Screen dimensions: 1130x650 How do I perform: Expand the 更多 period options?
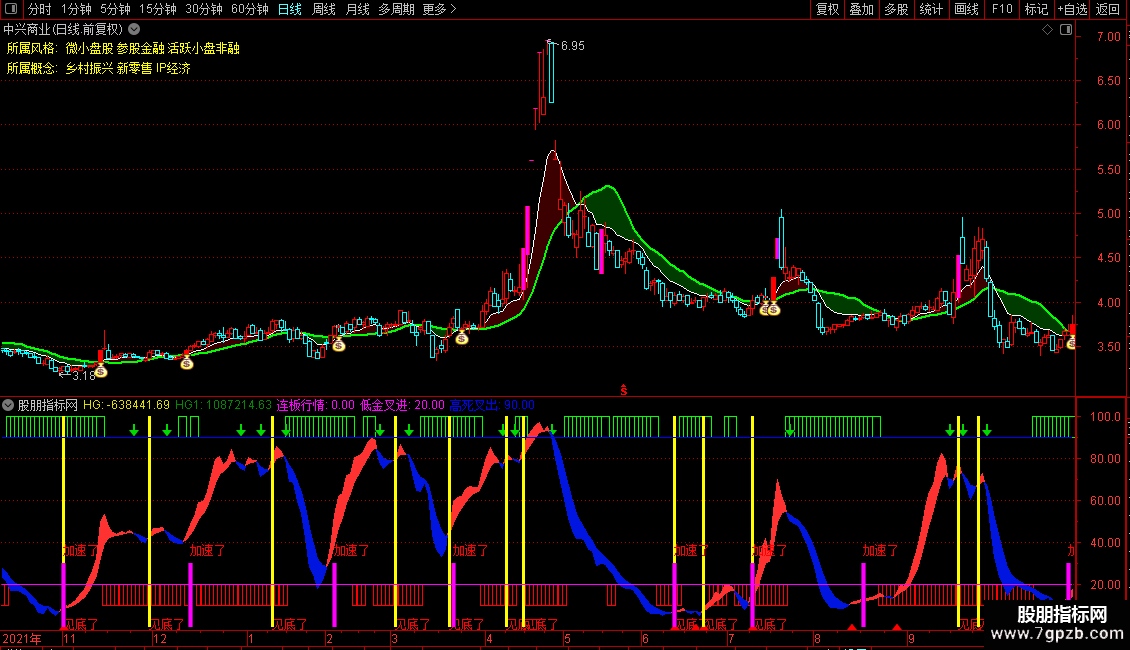click(x=439, y=10)
